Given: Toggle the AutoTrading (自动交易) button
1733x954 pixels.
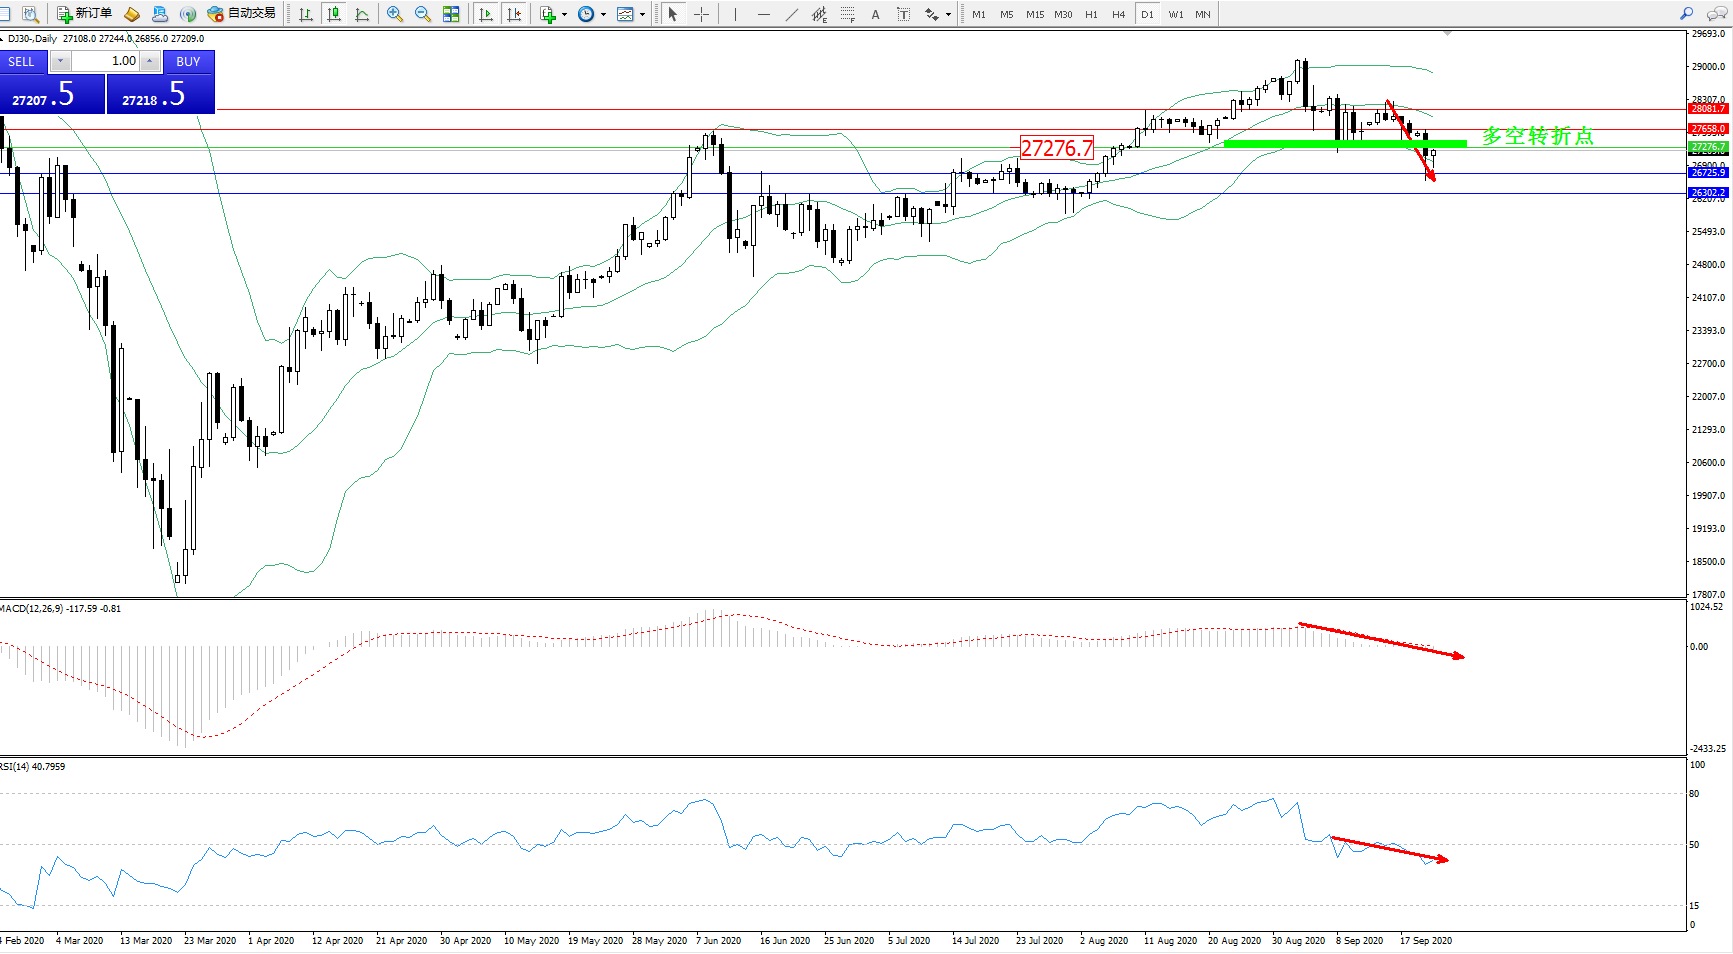Looking at the screenshot, I should point(241,14).
